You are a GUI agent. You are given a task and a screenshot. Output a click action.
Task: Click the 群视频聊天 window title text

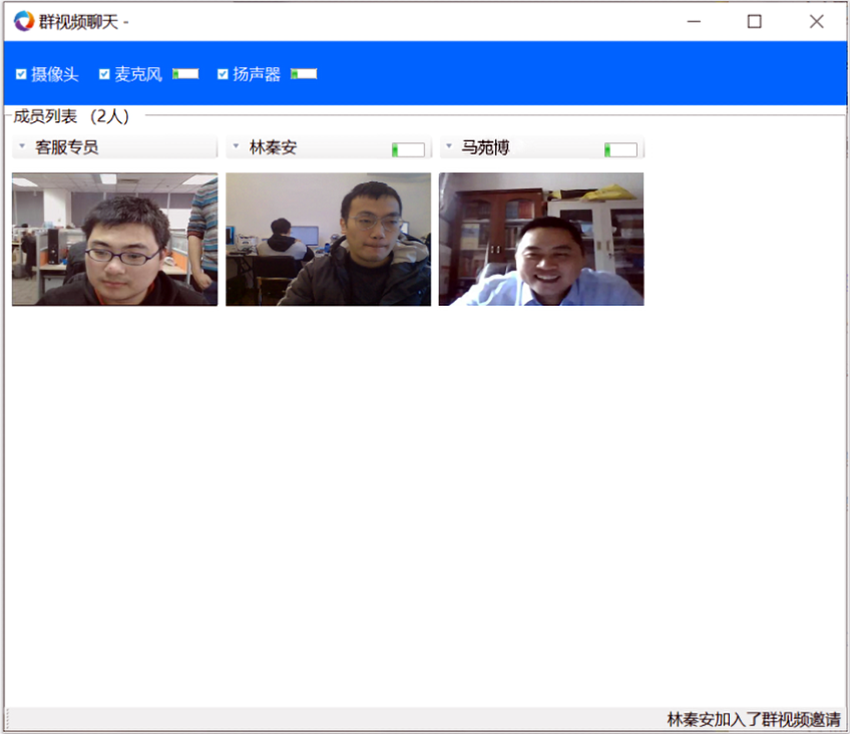(78, 22)
